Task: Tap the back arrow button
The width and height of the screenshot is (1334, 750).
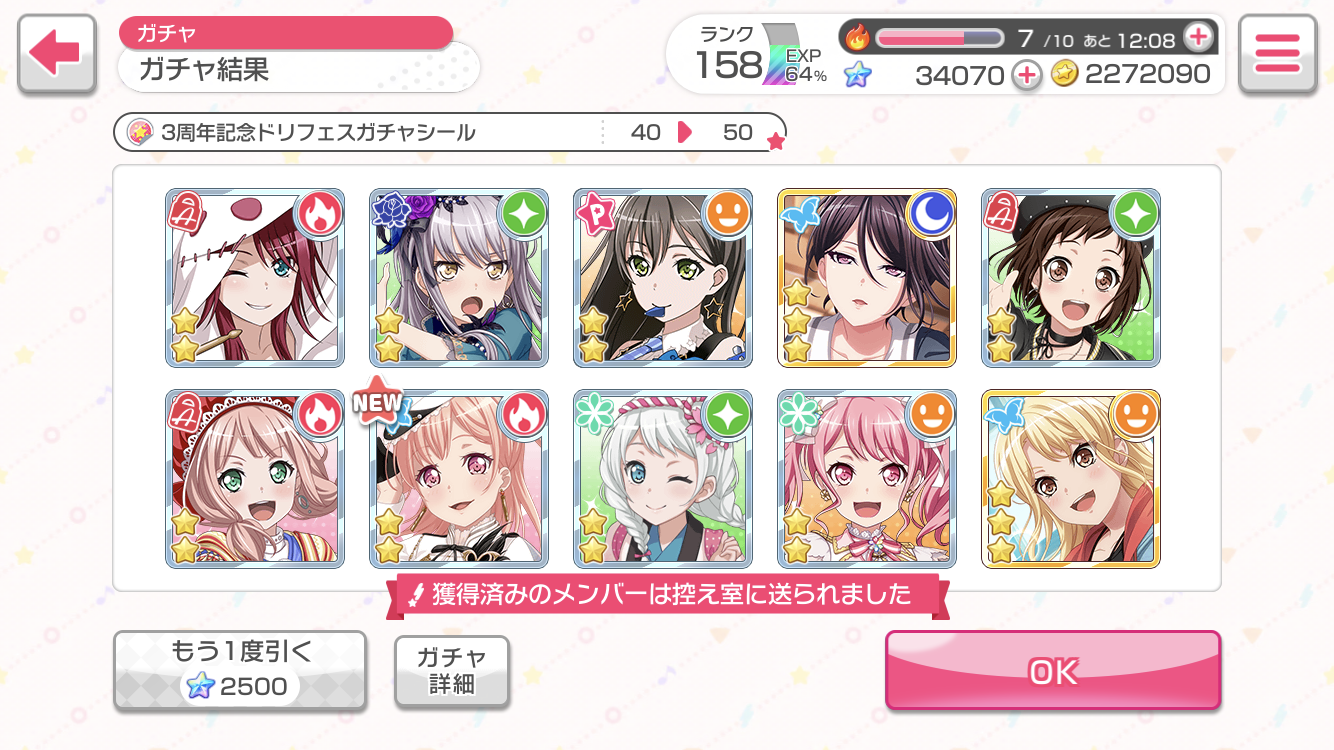Action: [57, 54]
